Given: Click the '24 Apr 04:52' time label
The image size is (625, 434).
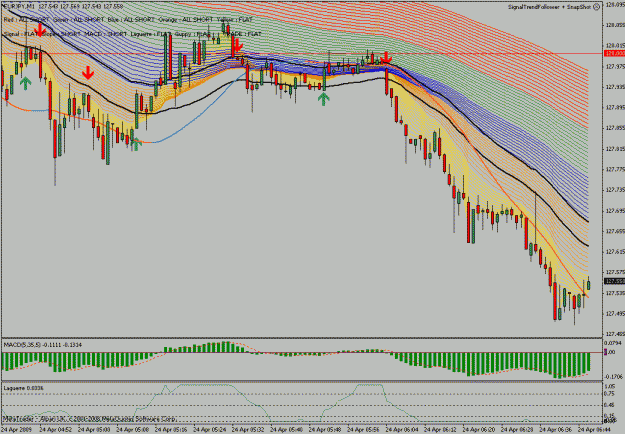Looking at the screenshot, I should click(x=55, y=429).
